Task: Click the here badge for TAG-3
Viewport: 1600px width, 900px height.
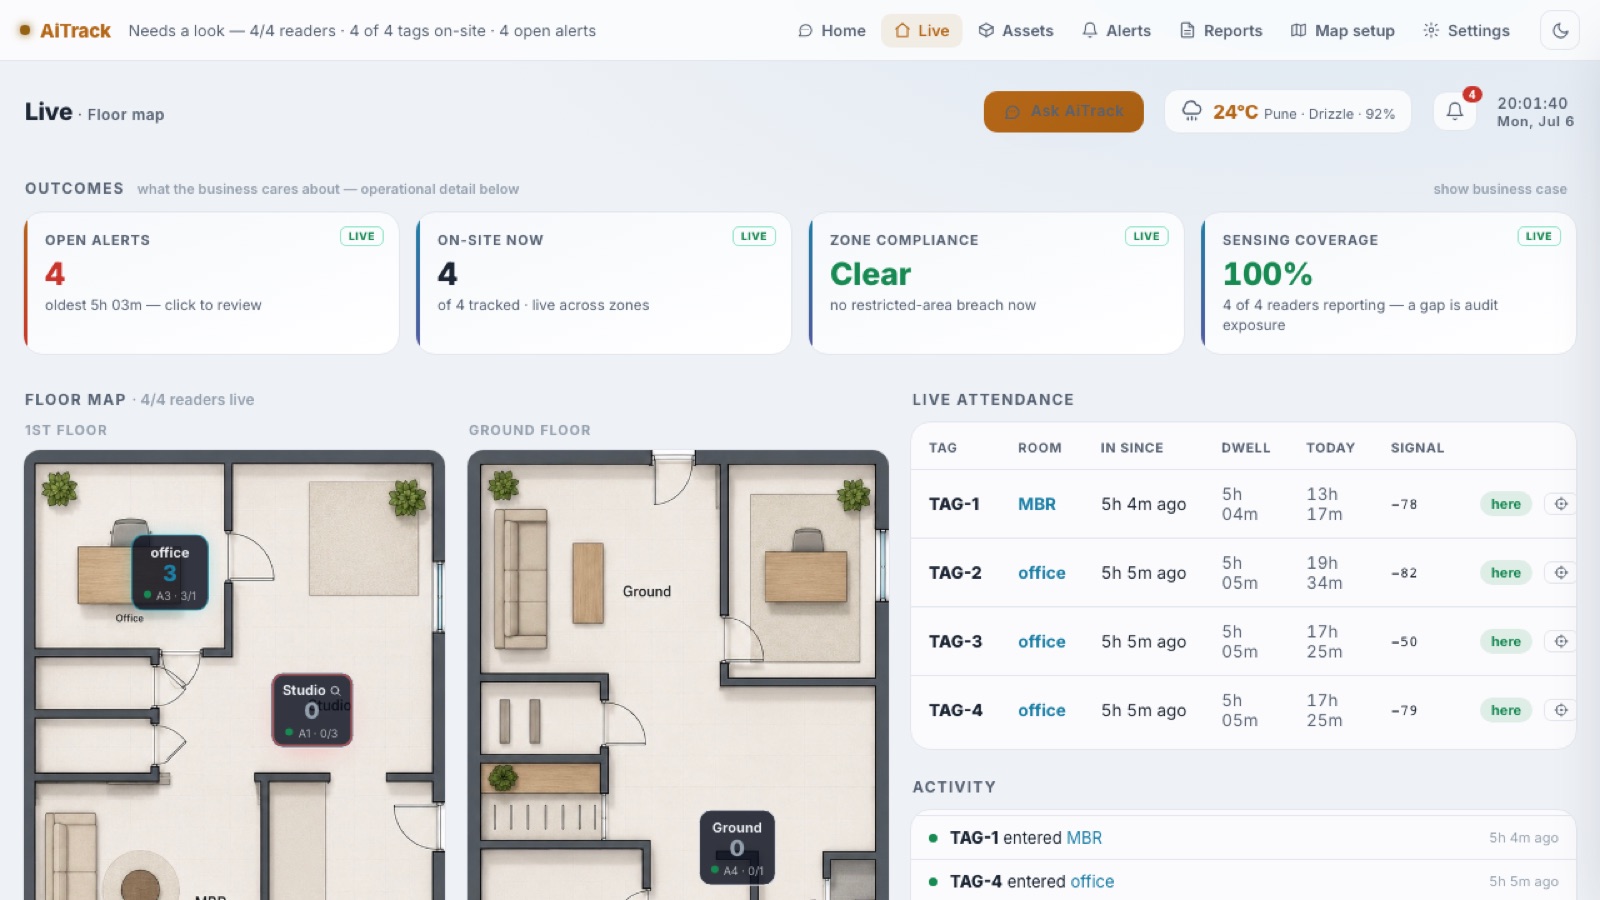Action: pyautogui.click(x=1506, y=642)
